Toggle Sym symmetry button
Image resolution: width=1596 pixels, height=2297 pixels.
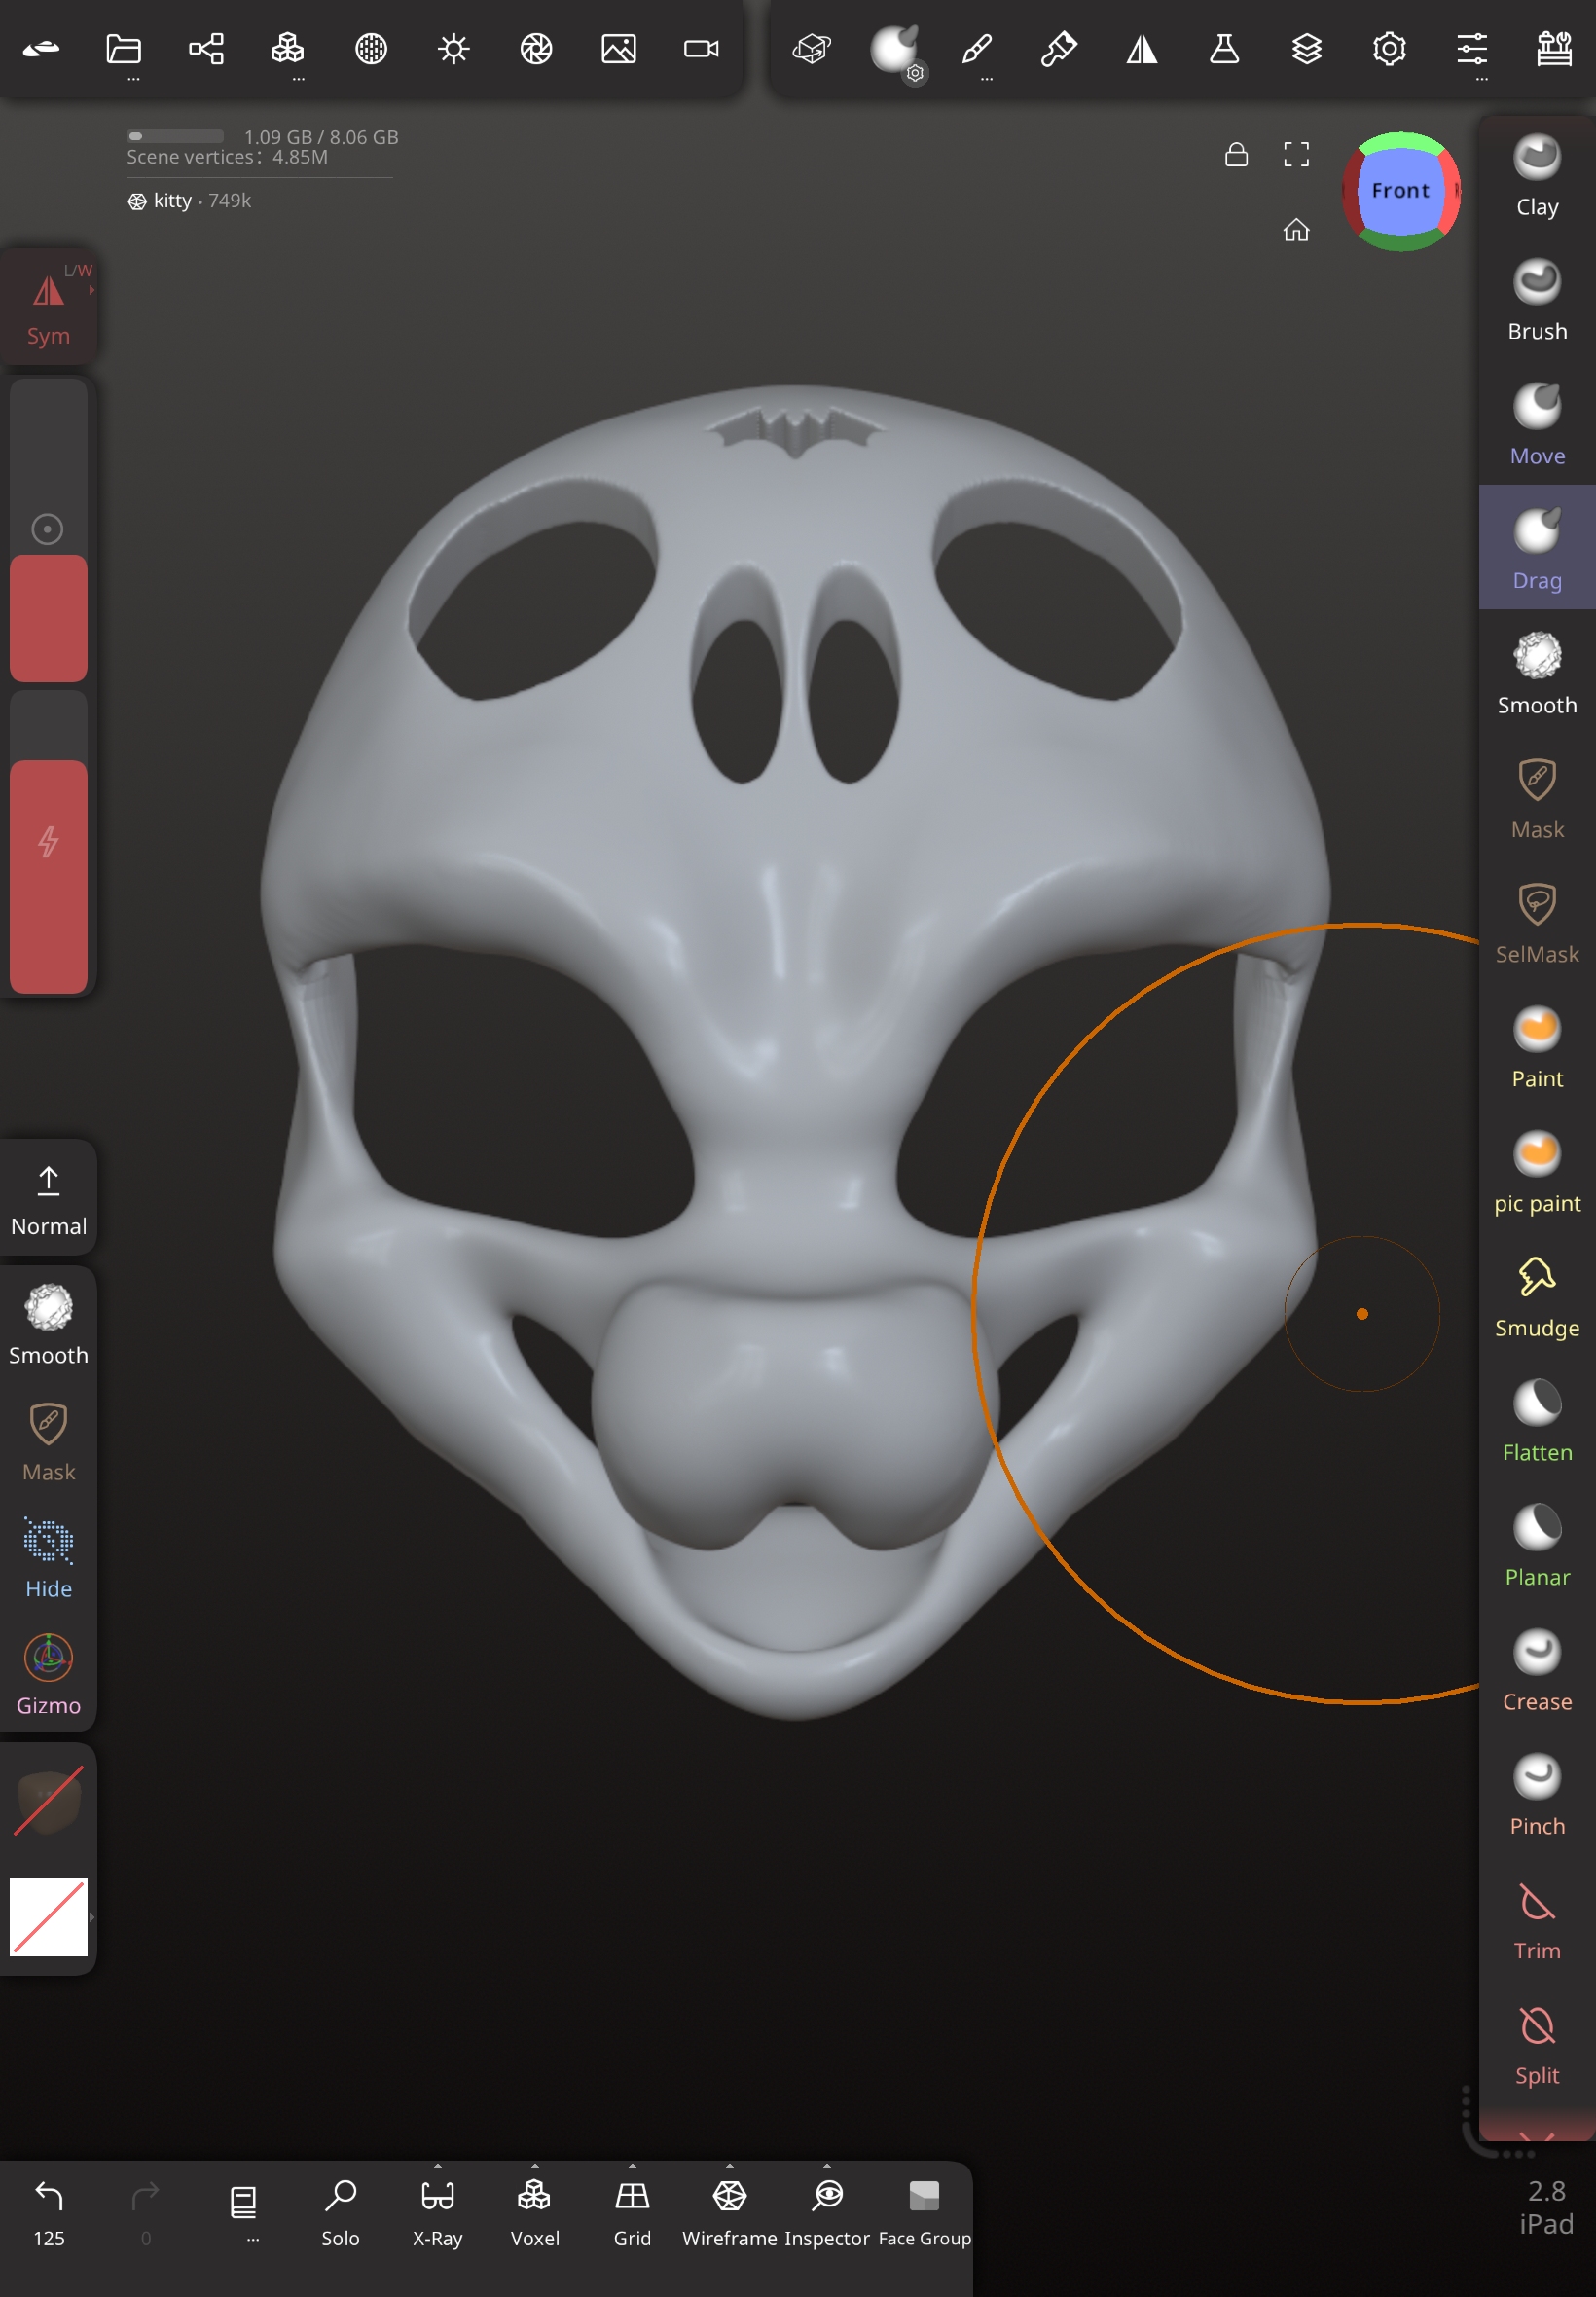point(48,306)
